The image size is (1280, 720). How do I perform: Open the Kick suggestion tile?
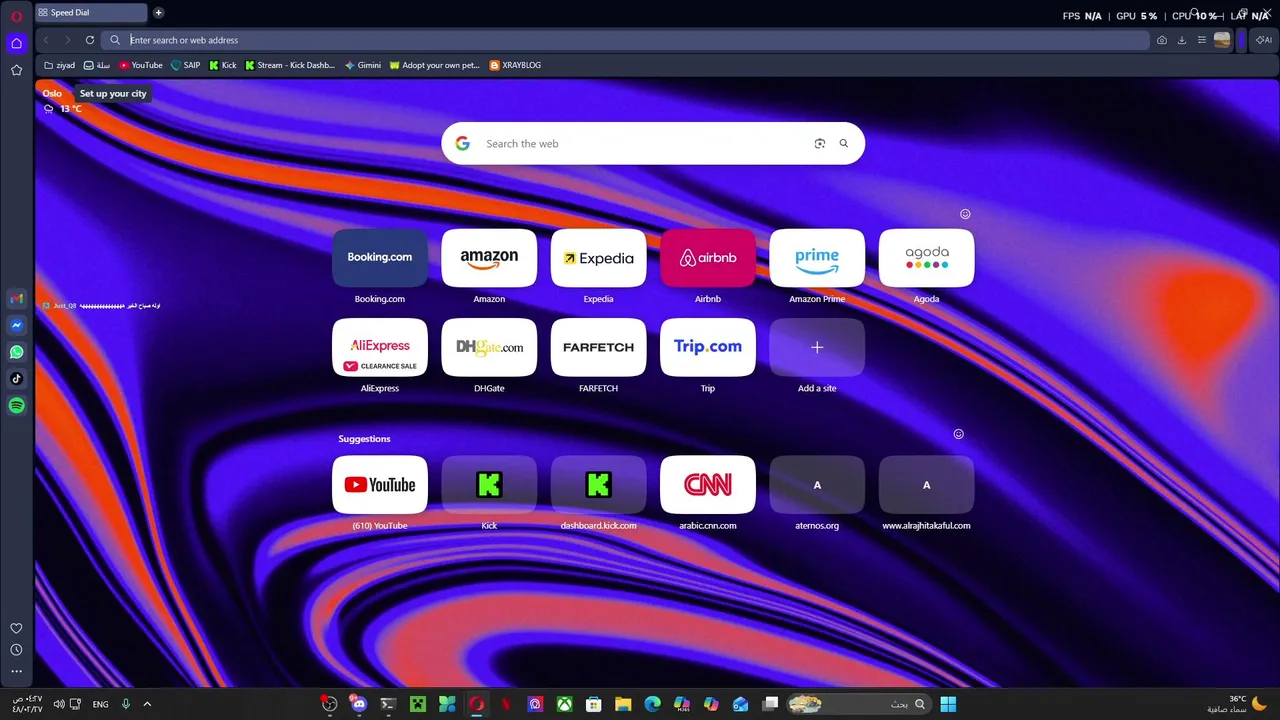pos(489,485)
